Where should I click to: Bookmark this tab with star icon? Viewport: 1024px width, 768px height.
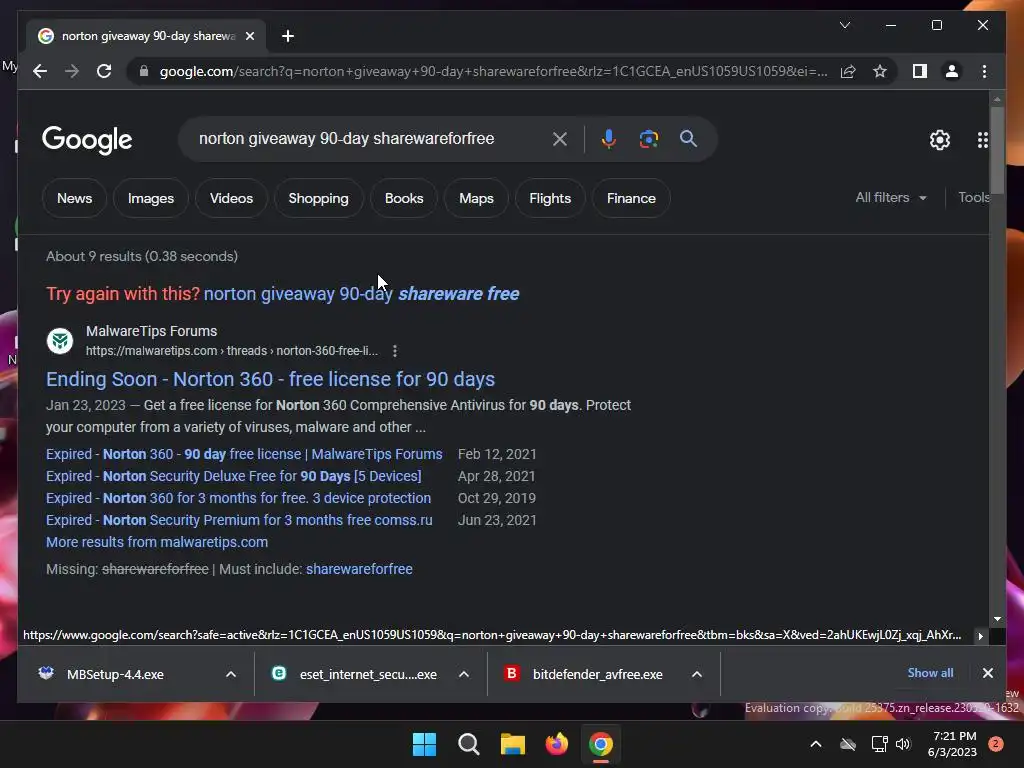click(x=880, y=71)
